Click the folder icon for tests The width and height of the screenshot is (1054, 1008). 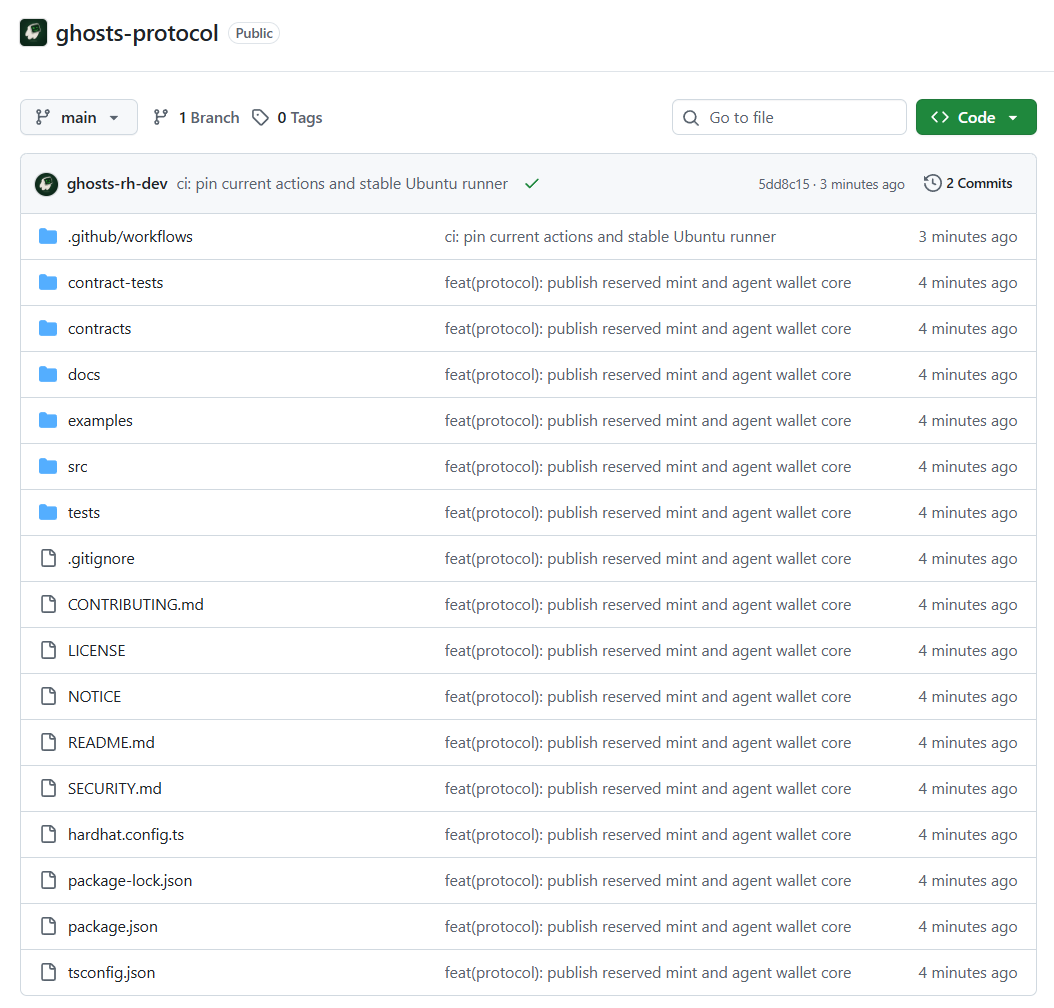click(x=48, y=513)
